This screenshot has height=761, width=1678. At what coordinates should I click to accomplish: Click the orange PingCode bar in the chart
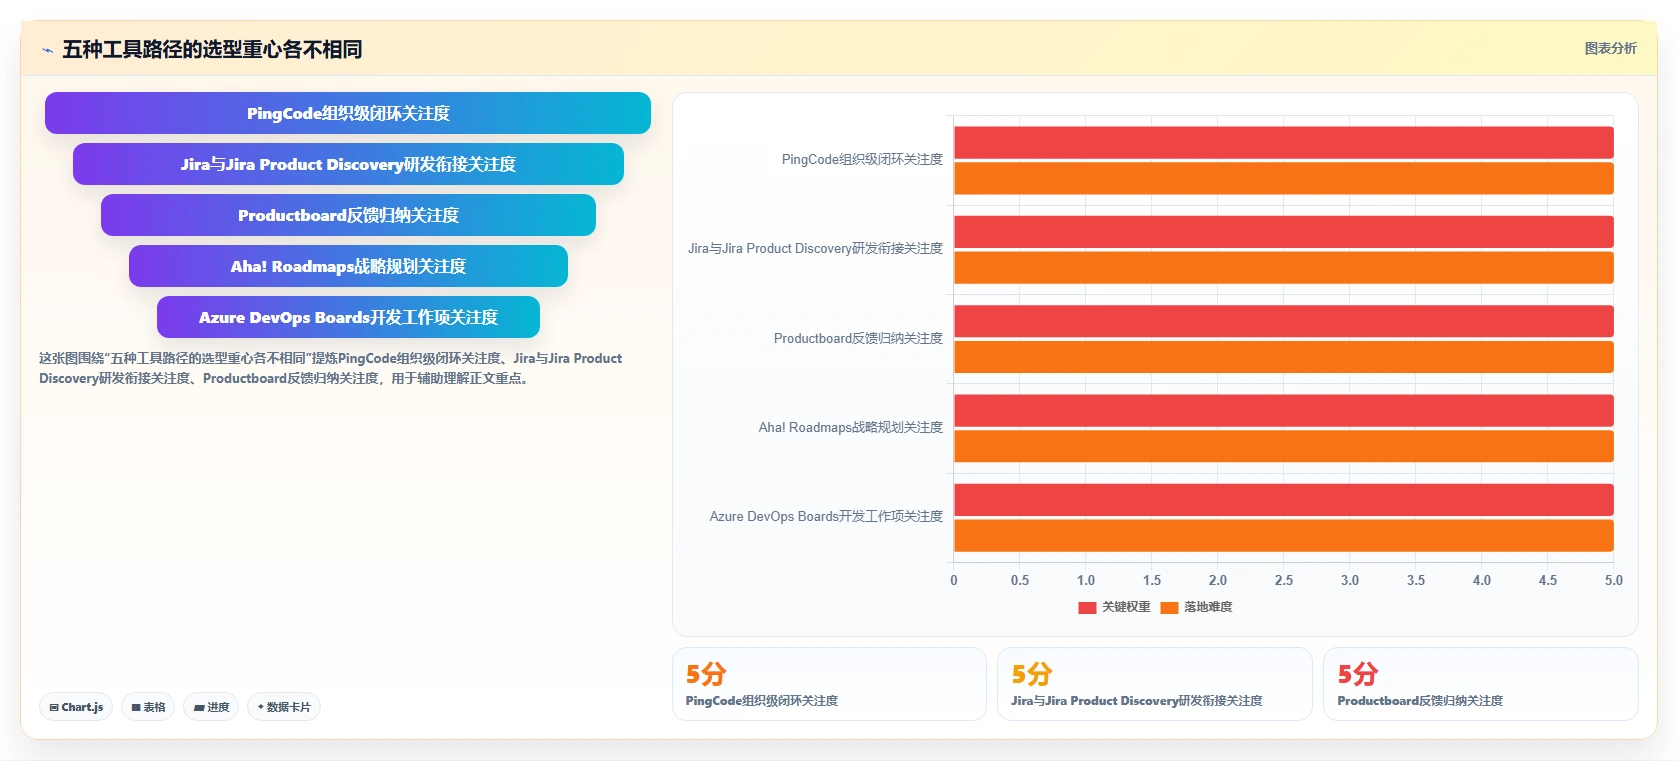click(1284, 178)
